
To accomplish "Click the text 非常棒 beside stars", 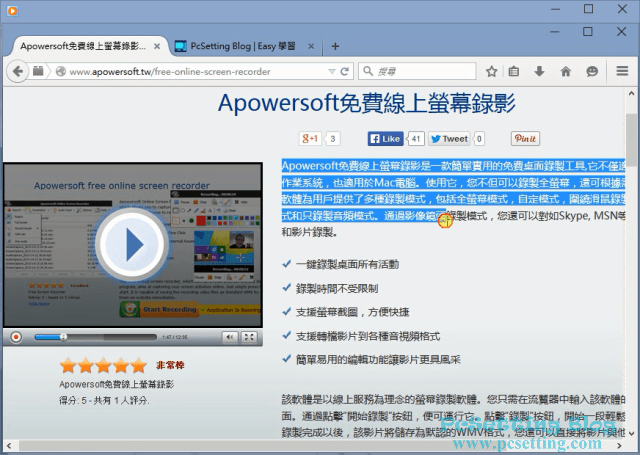I will (170, 365).
